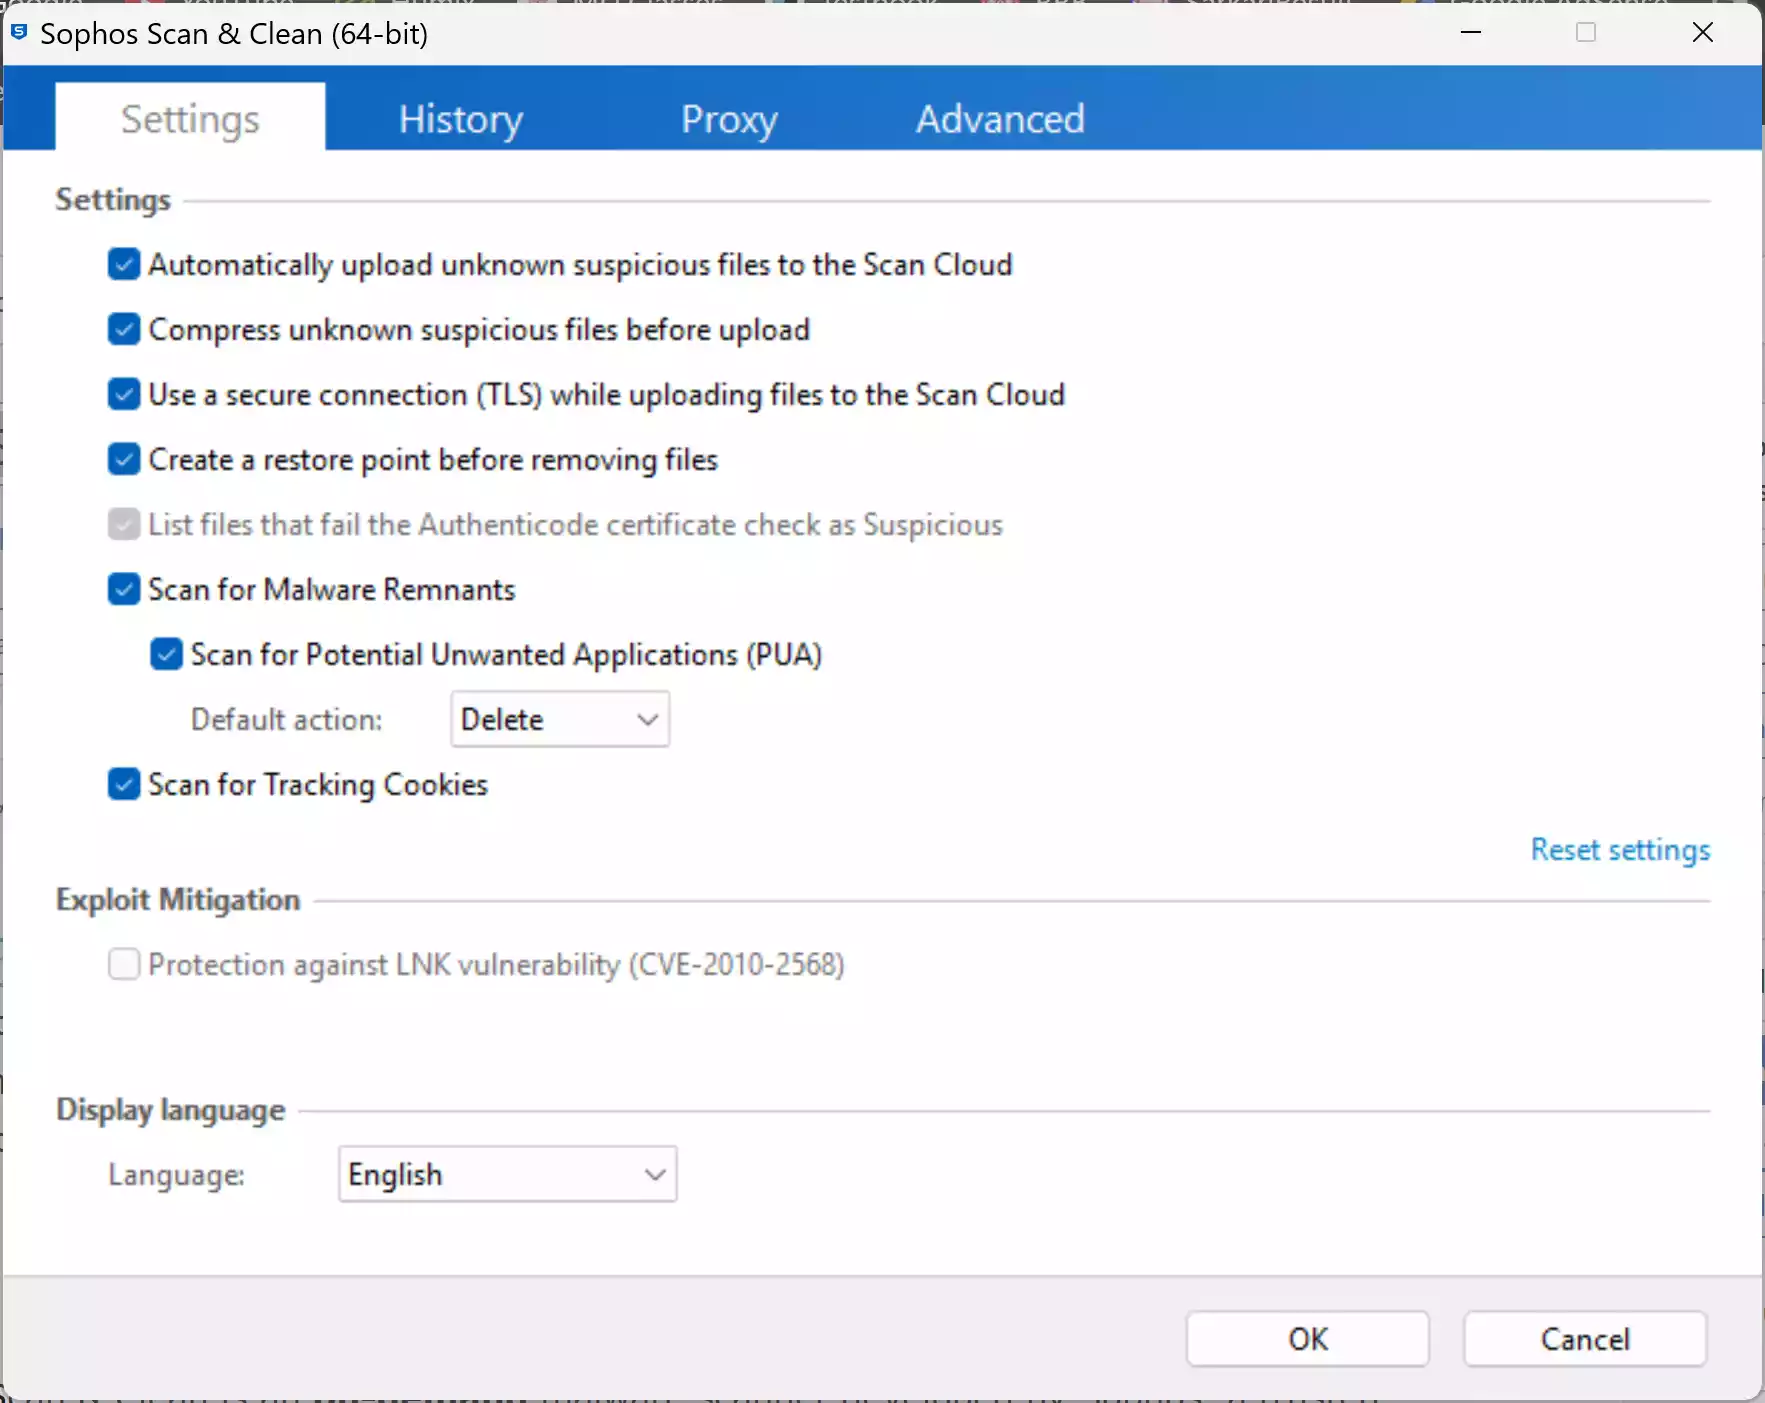This screenshot has height=1403, width=1765.
Task: Toggle Scan for Tracking Cookies
Action: pos(123,784)
